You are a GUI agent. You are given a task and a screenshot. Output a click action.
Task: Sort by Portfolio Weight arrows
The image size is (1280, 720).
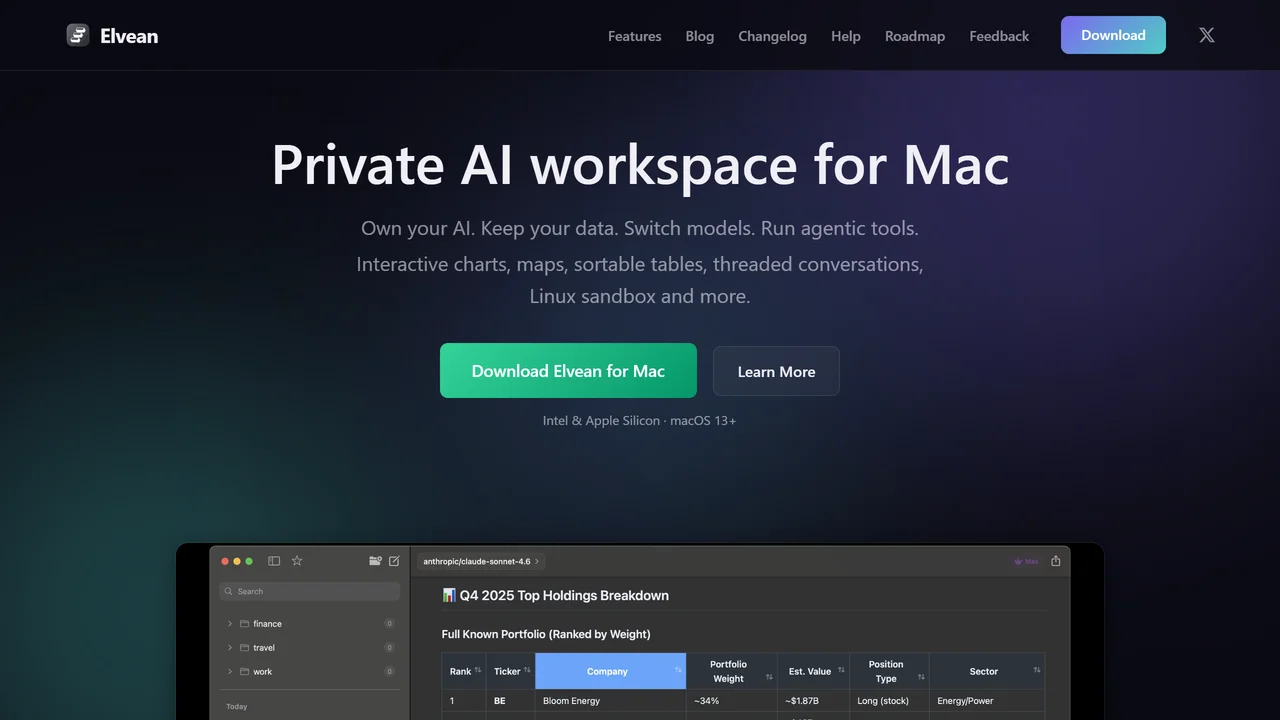[x=769, y=677]
